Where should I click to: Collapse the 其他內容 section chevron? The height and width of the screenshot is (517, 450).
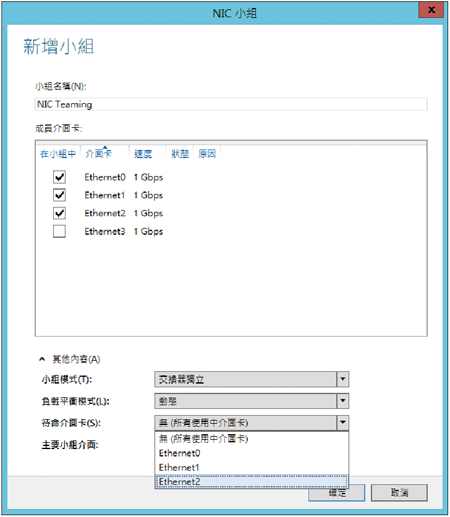(x=42, y=359)
